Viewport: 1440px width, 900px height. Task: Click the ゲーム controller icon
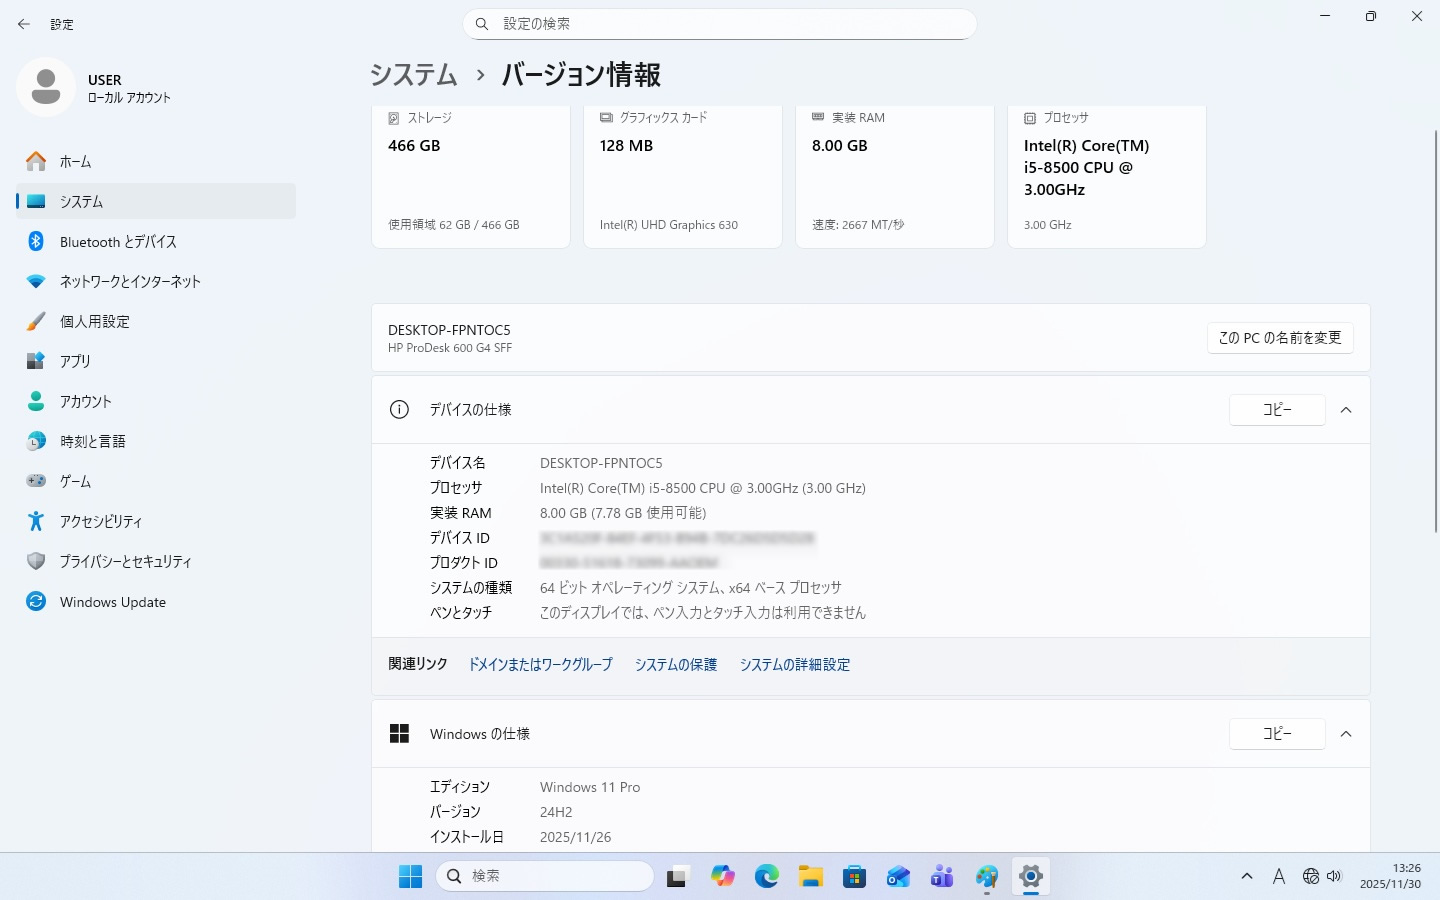[36, 481]
